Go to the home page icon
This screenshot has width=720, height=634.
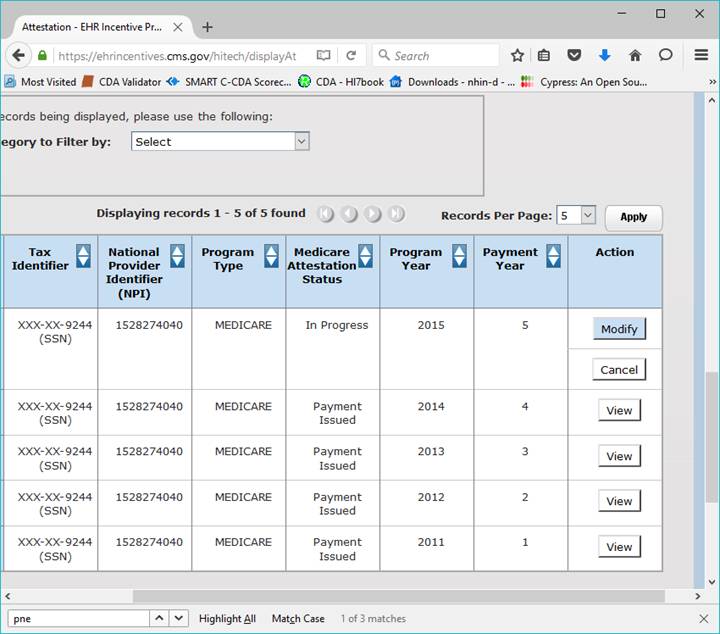coord(634,56)
